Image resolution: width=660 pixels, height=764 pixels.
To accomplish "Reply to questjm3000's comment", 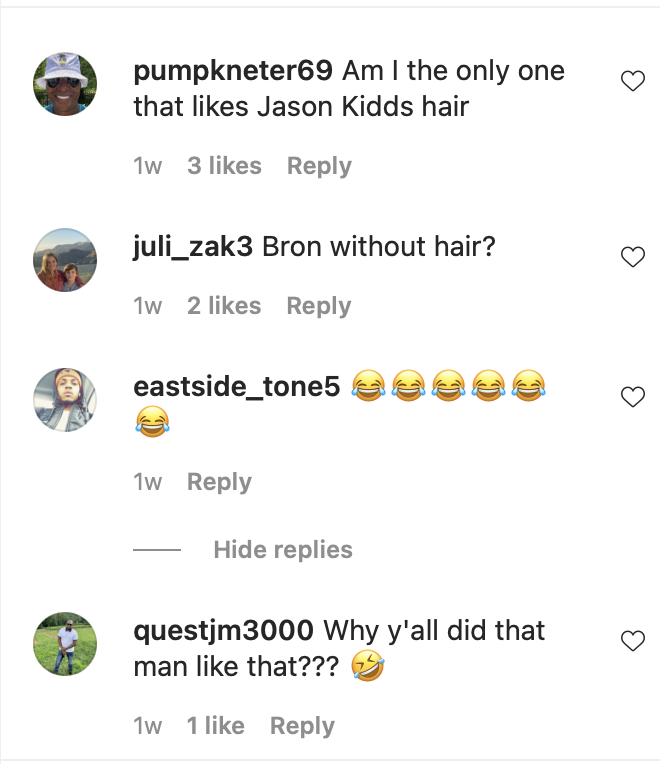I will point(302,726).
